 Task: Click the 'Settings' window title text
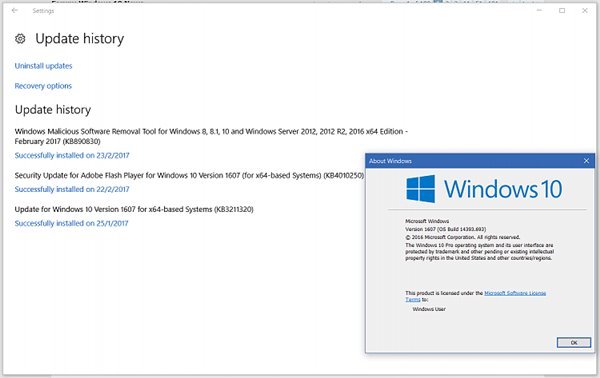pos(43,11)
